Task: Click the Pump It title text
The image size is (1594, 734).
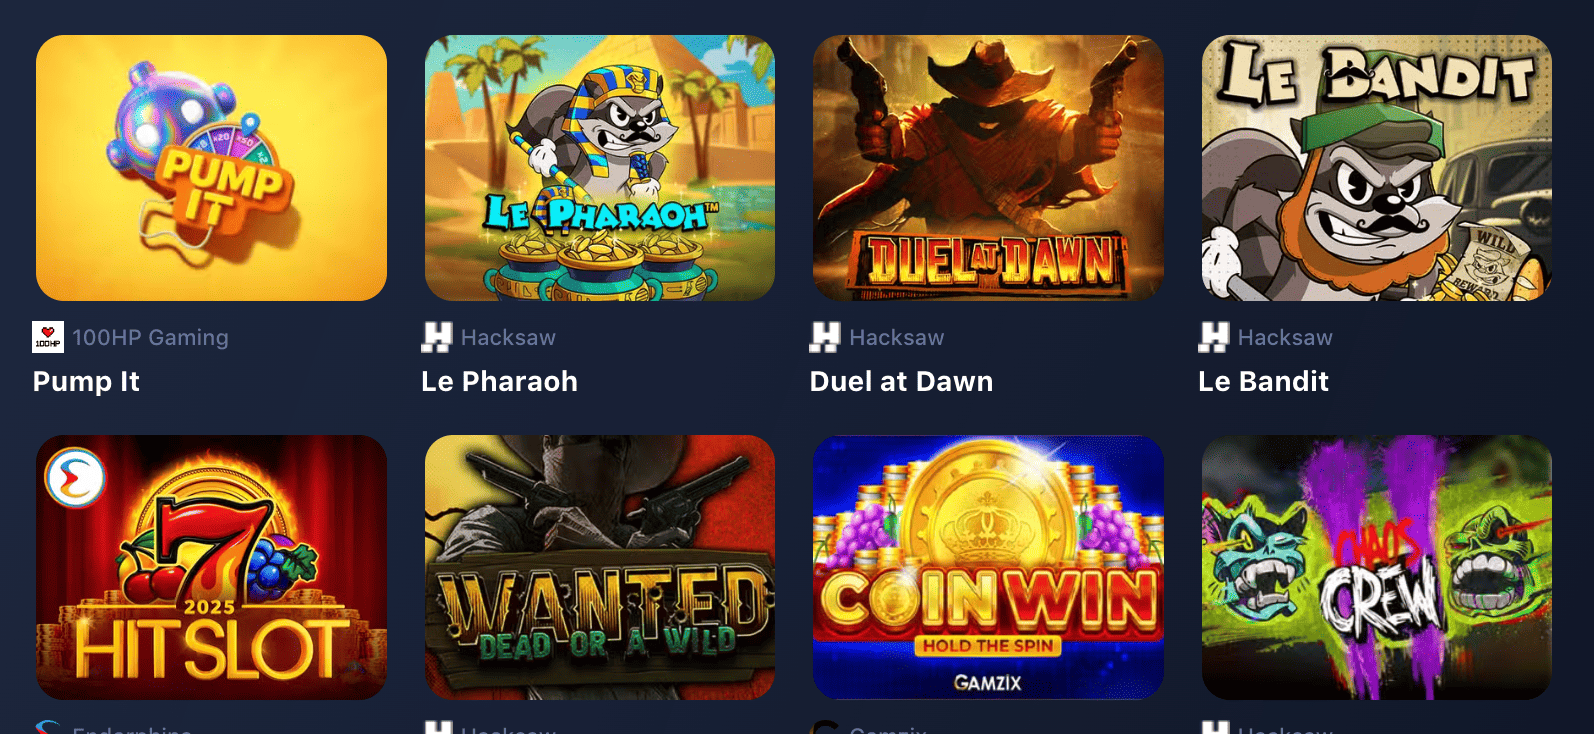Action: pyautogui.click(x=86, y=381)
